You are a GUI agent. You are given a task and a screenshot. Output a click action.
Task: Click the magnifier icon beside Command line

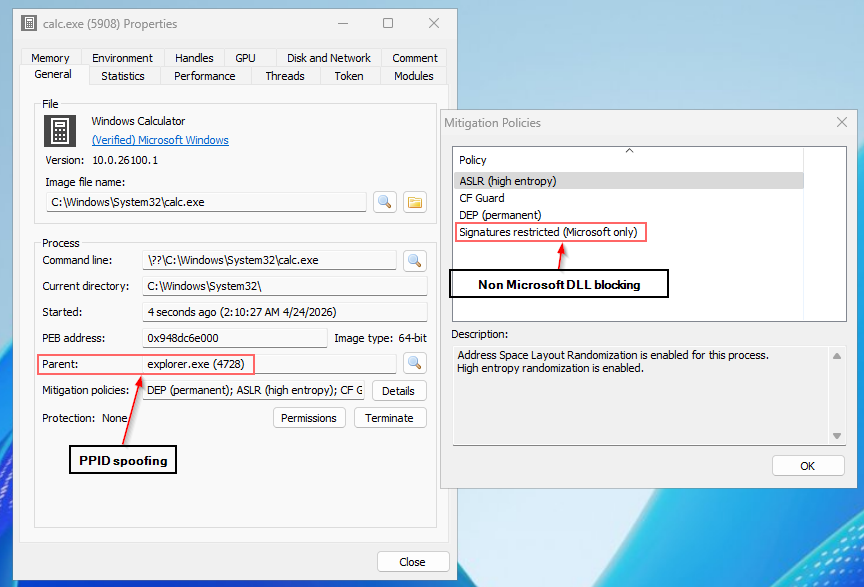click(414, 260)
